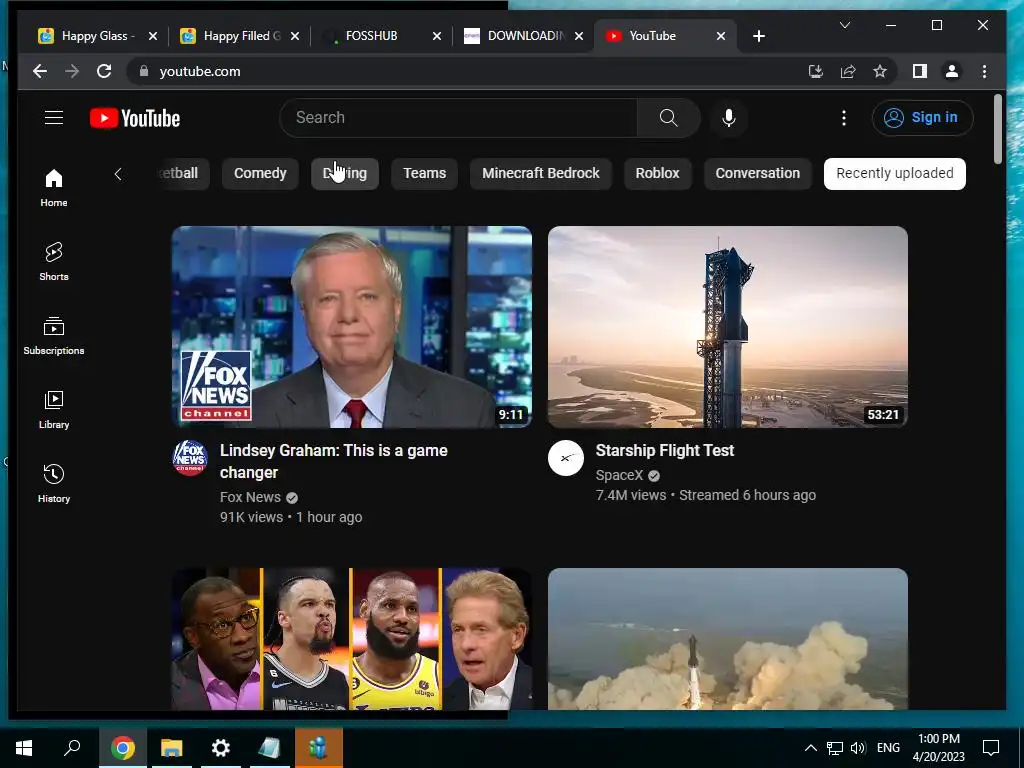
Task: Expand the tab search dropdown
Action: [844, 25]
